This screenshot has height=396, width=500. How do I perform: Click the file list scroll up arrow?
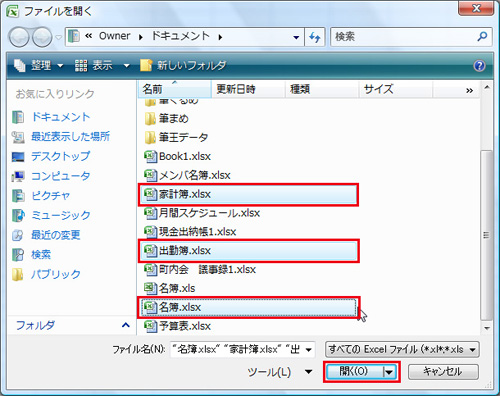(487, 87)
